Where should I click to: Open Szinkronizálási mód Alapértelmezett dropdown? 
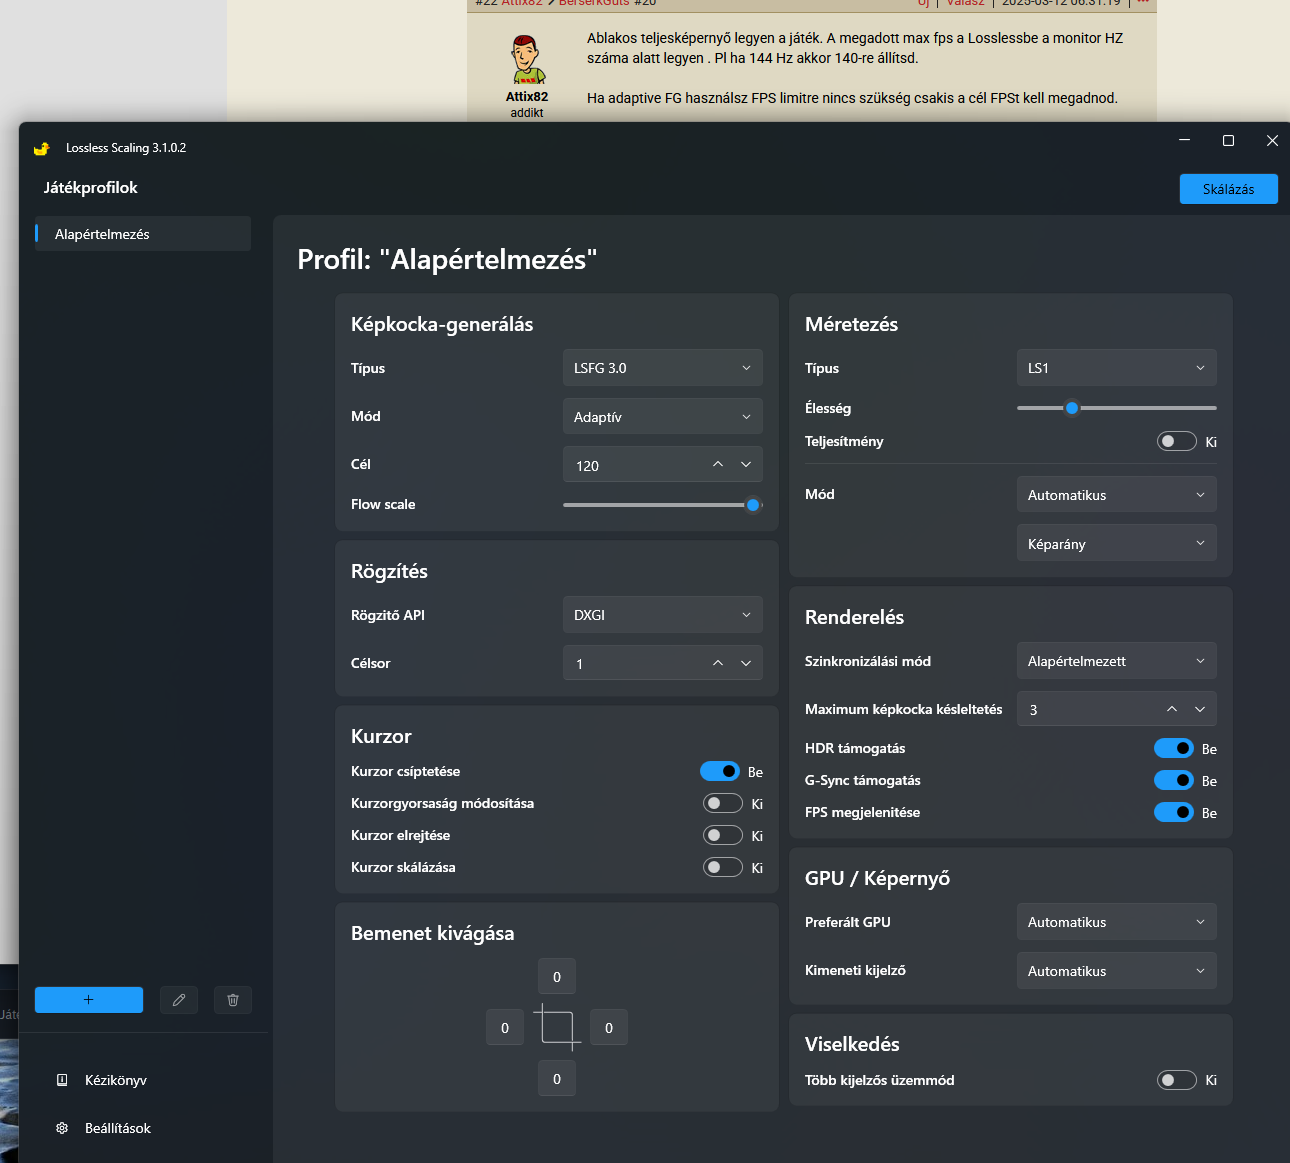(x=1117, y=661)
